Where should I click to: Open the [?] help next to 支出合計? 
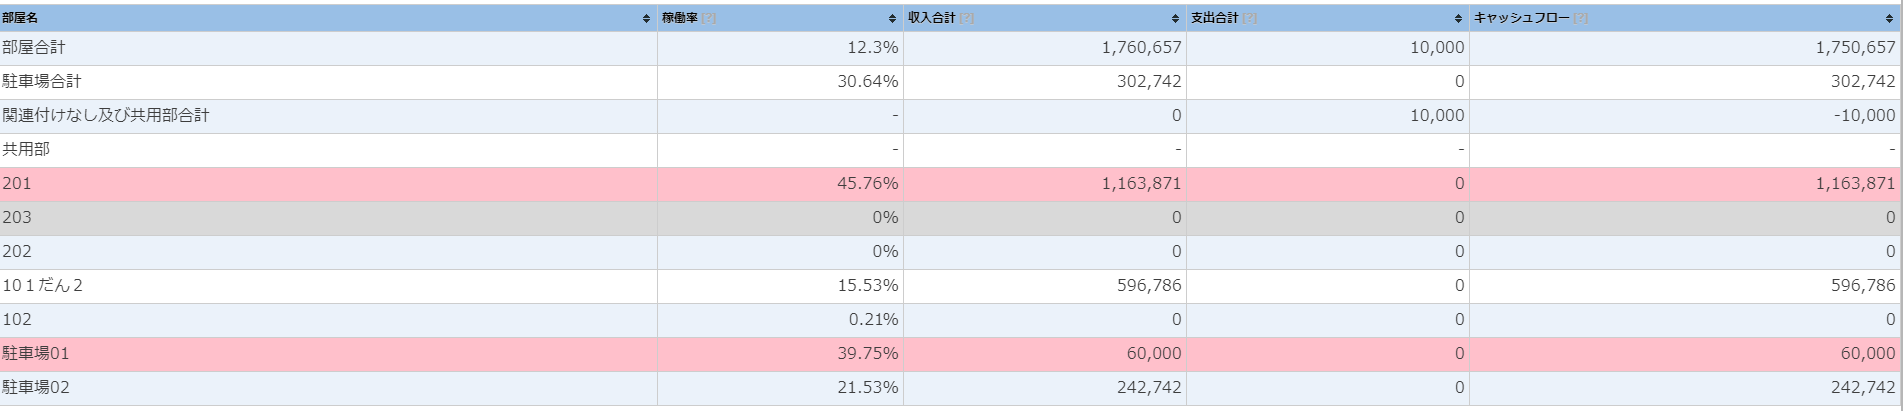tap(1250, 18)
